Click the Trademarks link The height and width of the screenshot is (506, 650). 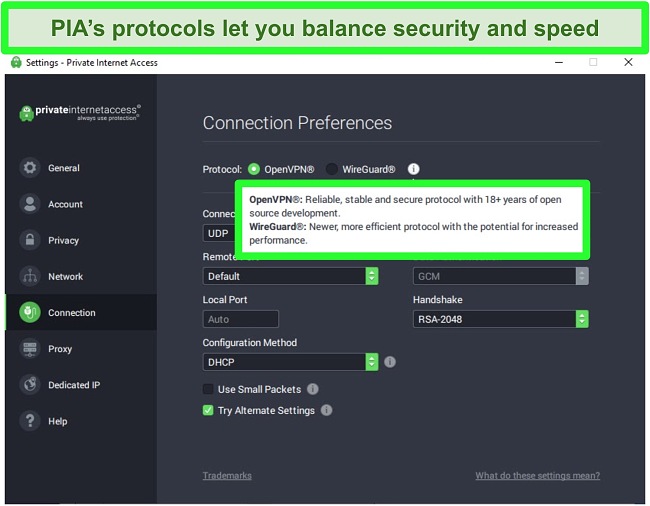[x=227, y=475]
